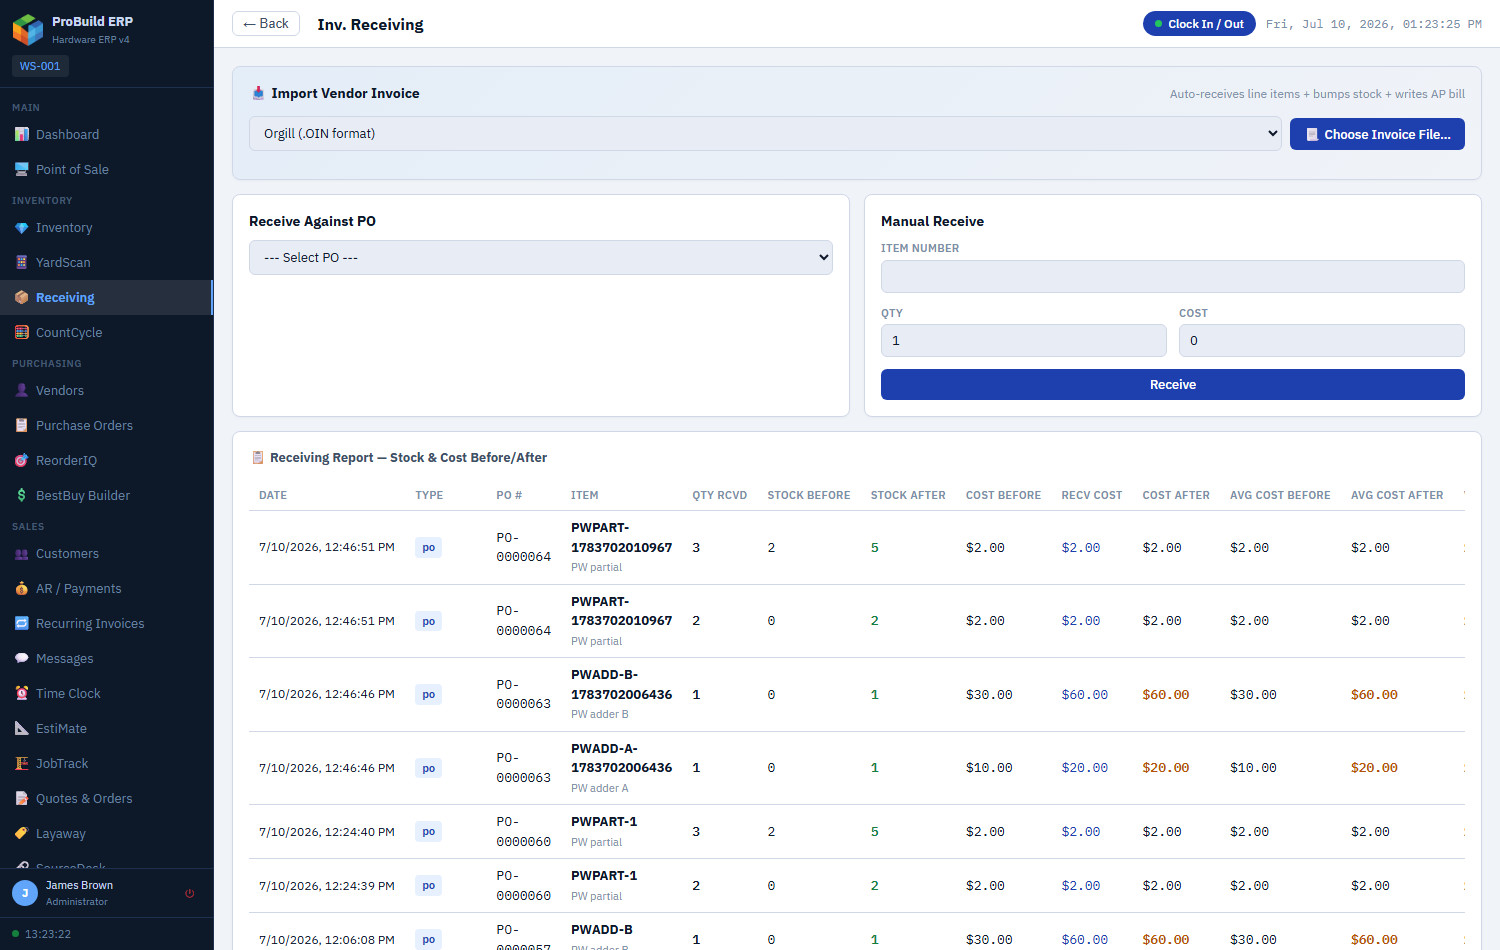Click the Cost input field
The image size is (1500, 950).
click(x=1322, y=340)
